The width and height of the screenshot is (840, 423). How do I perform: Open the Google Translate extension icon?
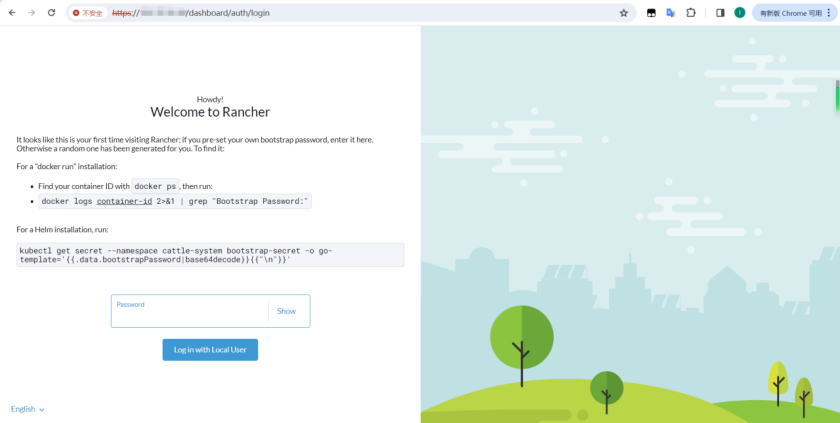click(670, 13)
